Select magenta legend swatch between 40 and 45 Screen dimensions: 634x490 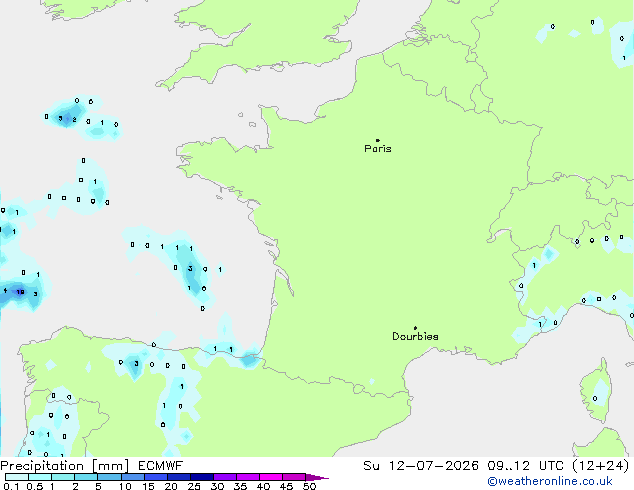[x=271, y=477]
